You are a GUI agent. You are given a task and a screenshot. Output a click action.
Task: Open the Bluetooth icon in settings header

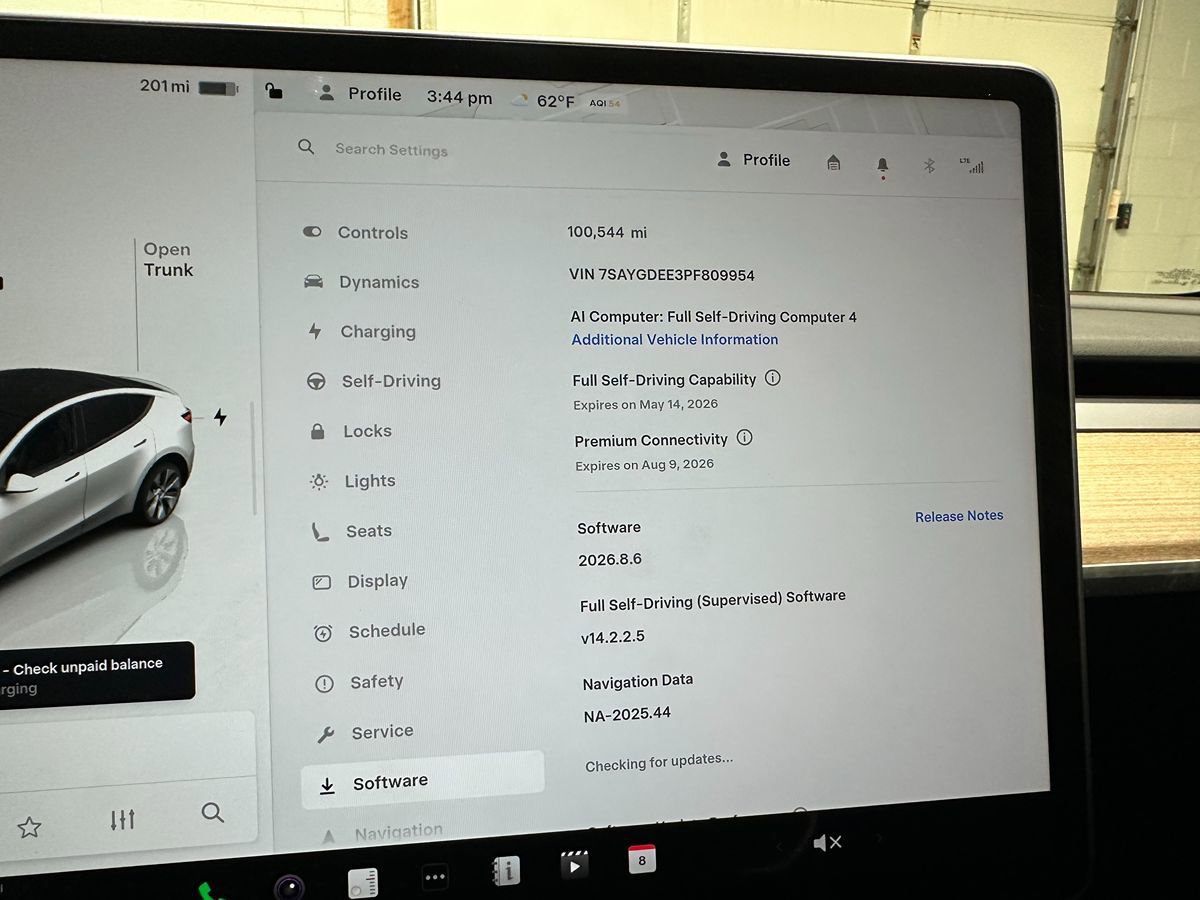point(929,165)
